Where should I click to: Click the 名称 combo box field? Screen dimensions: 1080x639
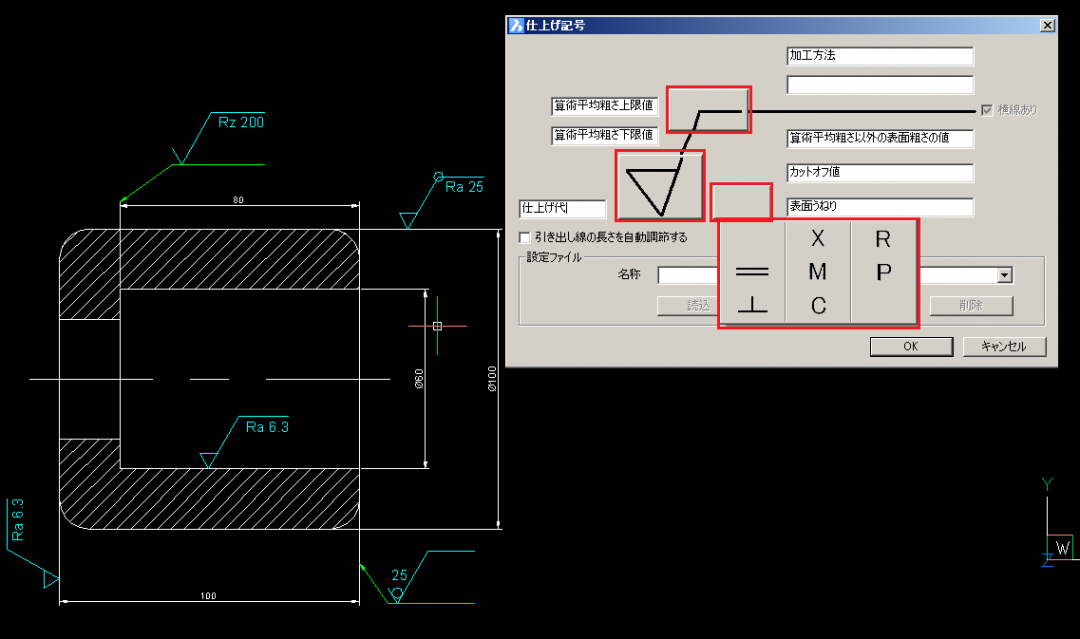(x=835, y=275)
